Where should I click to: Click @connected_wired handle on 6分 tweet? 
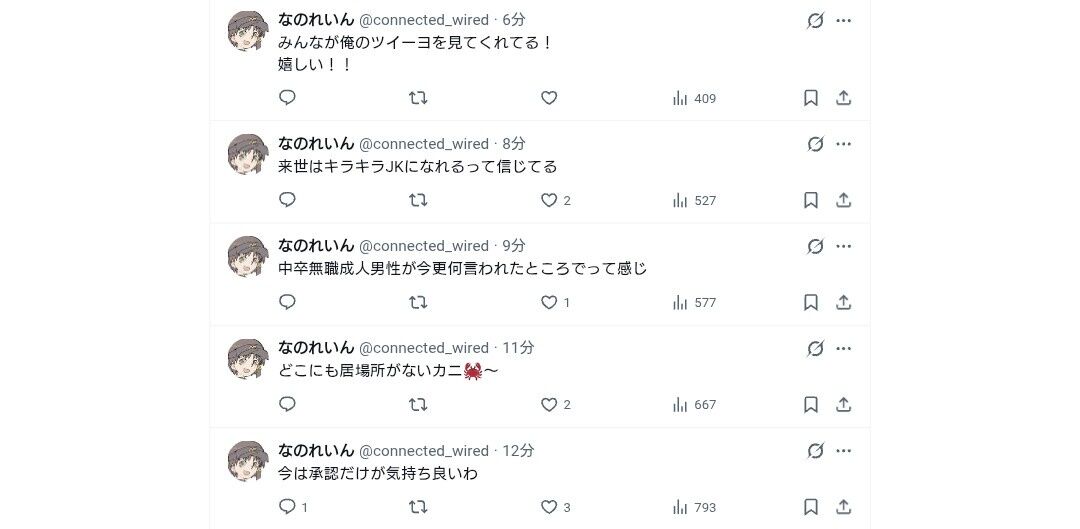(424, 20)
